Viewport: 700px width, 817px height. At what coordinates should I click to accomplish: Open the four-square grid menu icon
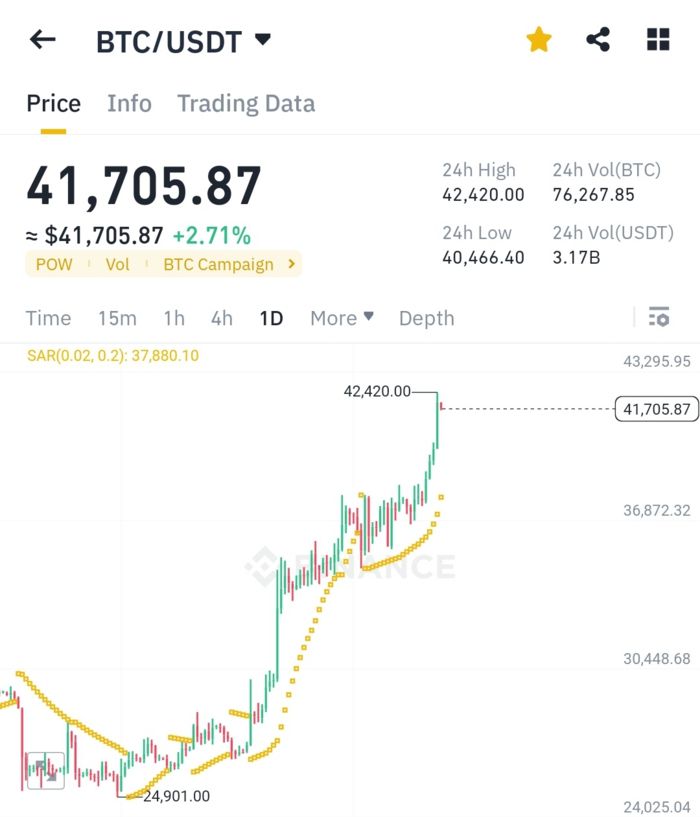[x=658, y=40]
